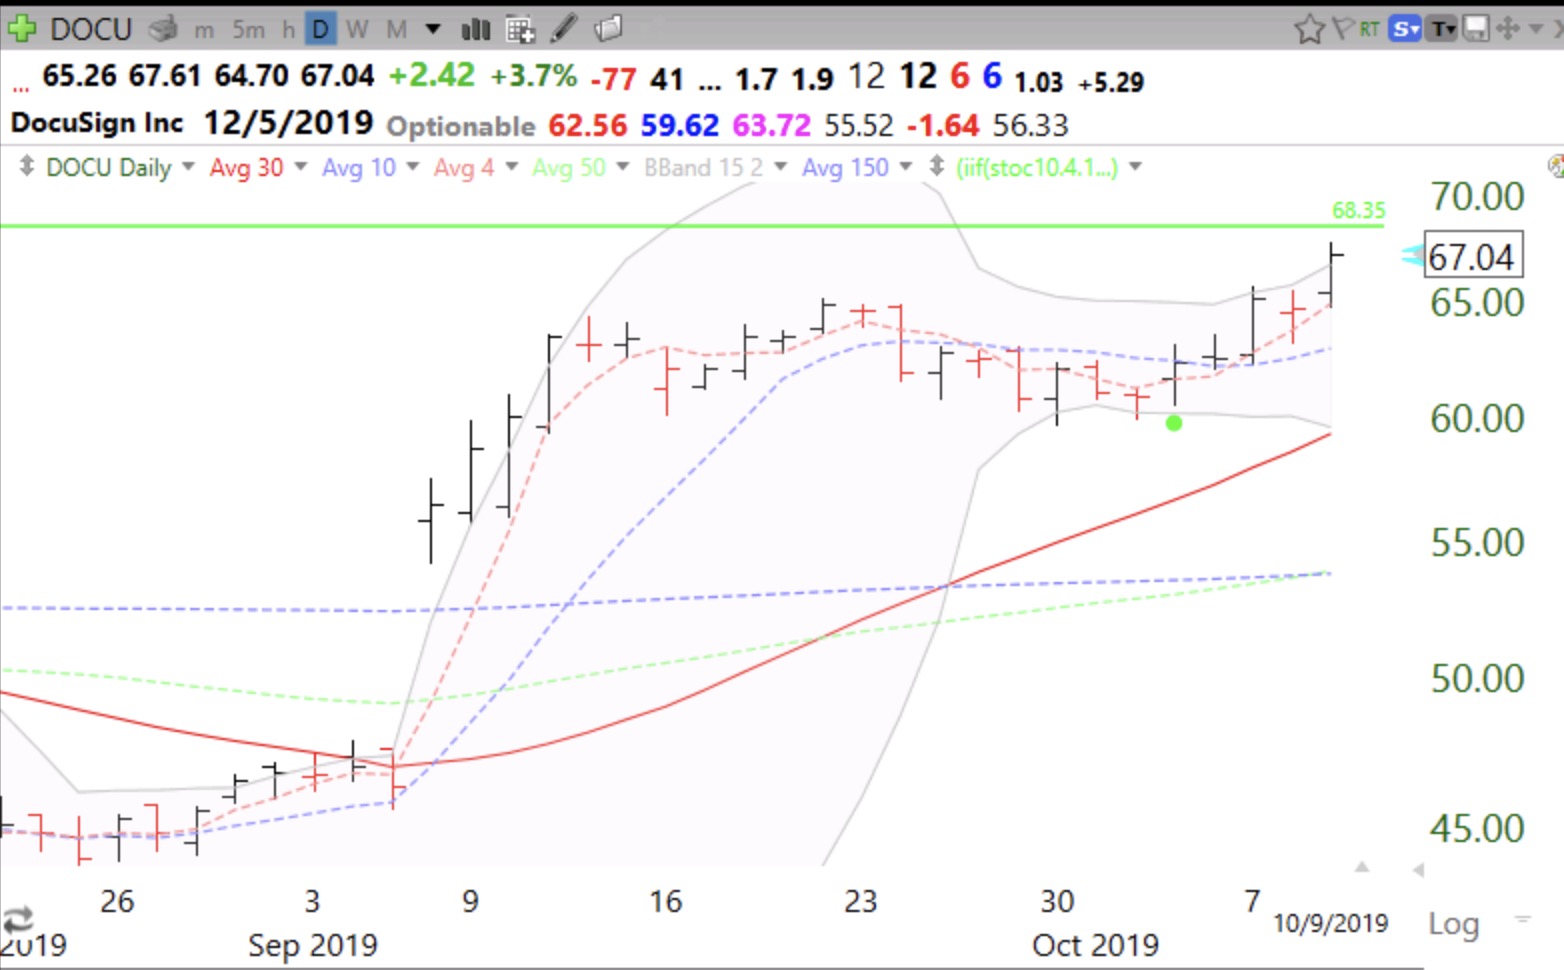Click the minus sign beside Log

click(1522, 917)
